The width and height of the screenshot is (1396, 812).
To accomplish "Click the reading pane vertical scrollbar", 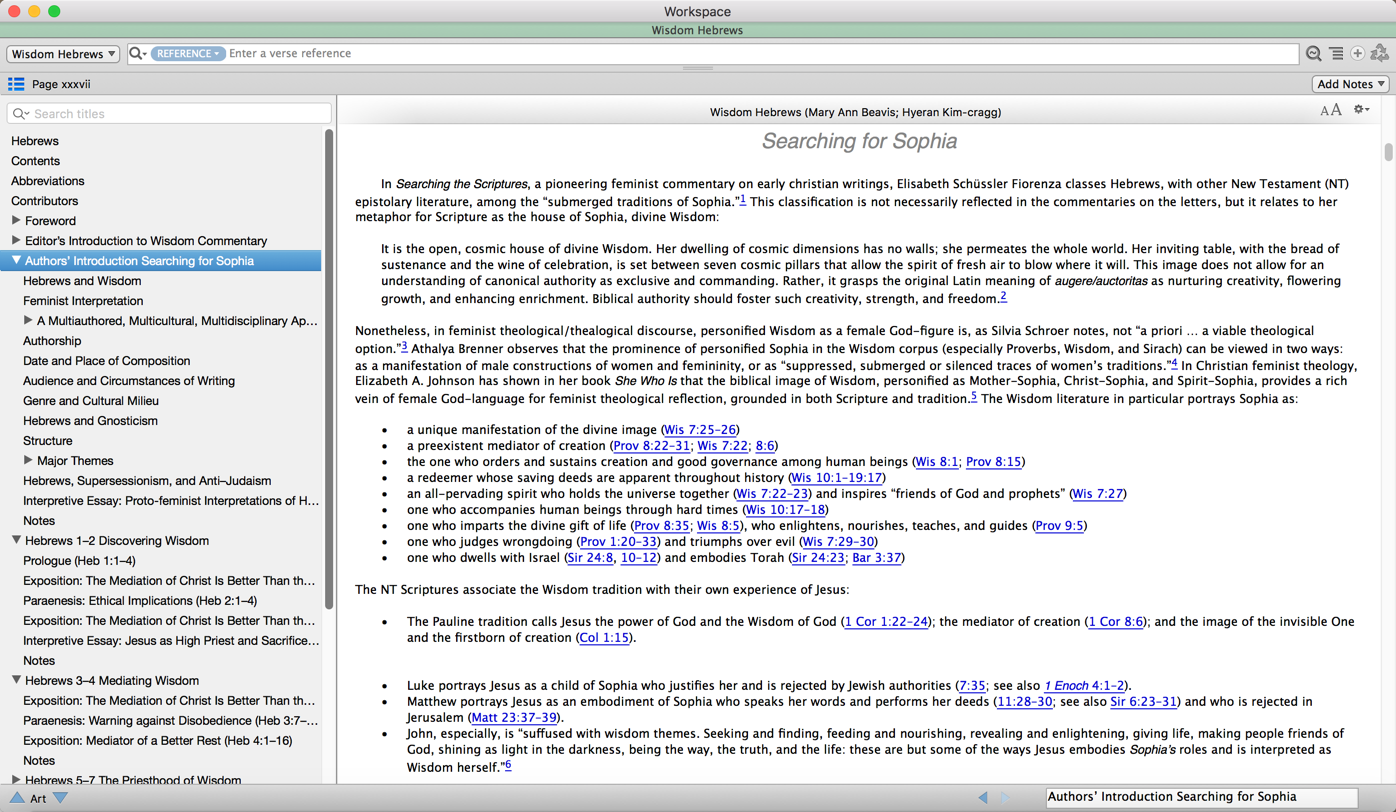I will pyautogui.click(x=1388, y=152).
